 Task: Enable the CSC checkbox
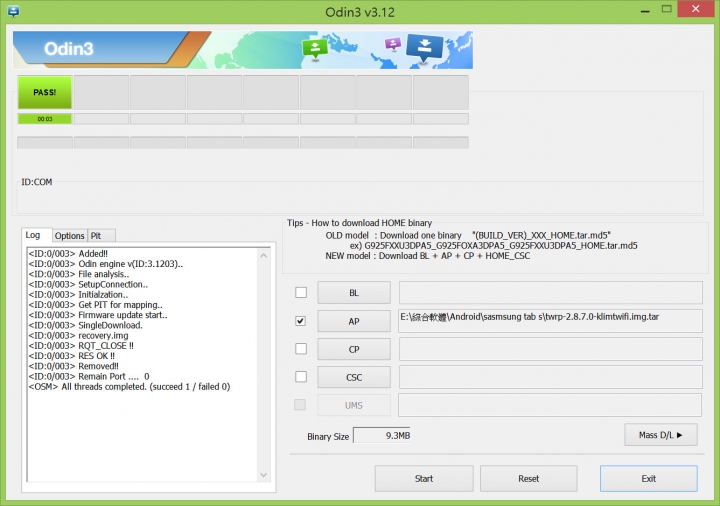301,377
